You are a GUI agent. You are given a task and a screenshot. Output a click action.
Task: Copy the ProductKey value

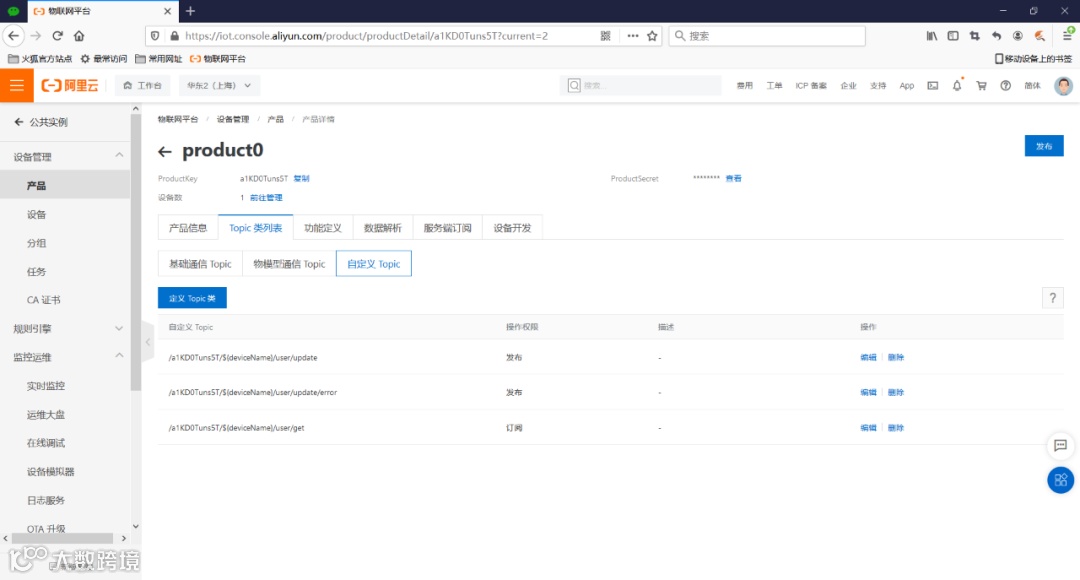(x=302, y=178)
